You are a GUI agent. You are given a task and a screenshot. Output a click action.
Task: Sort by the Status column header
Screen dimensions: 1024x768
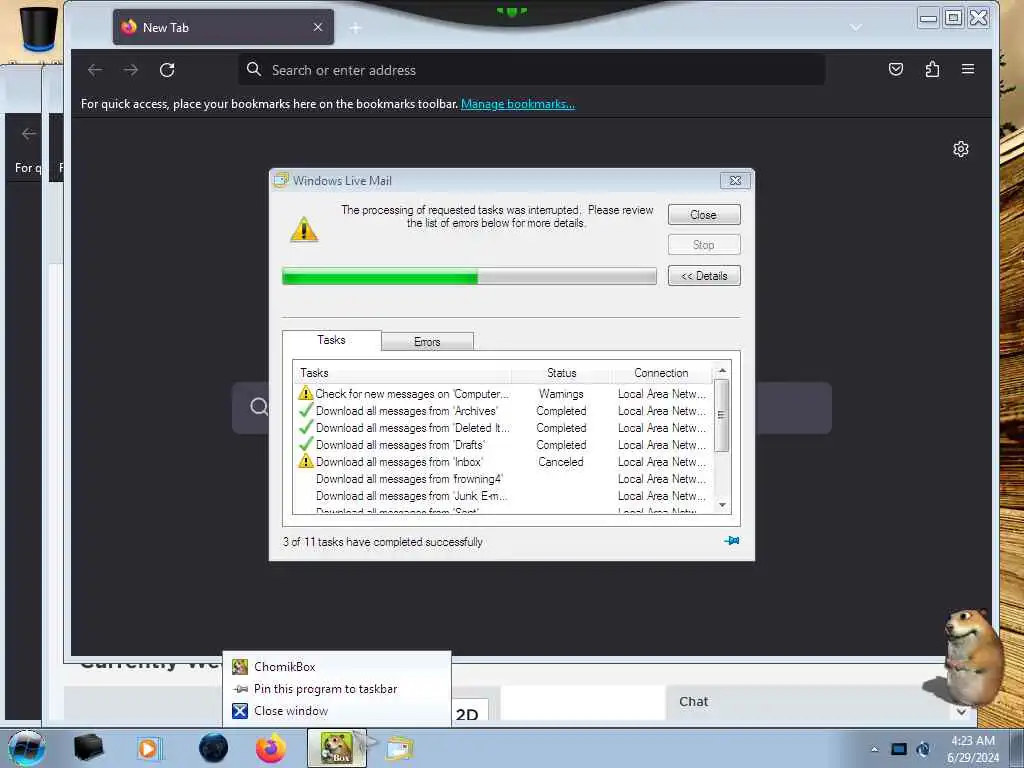(x=562, y=373)
